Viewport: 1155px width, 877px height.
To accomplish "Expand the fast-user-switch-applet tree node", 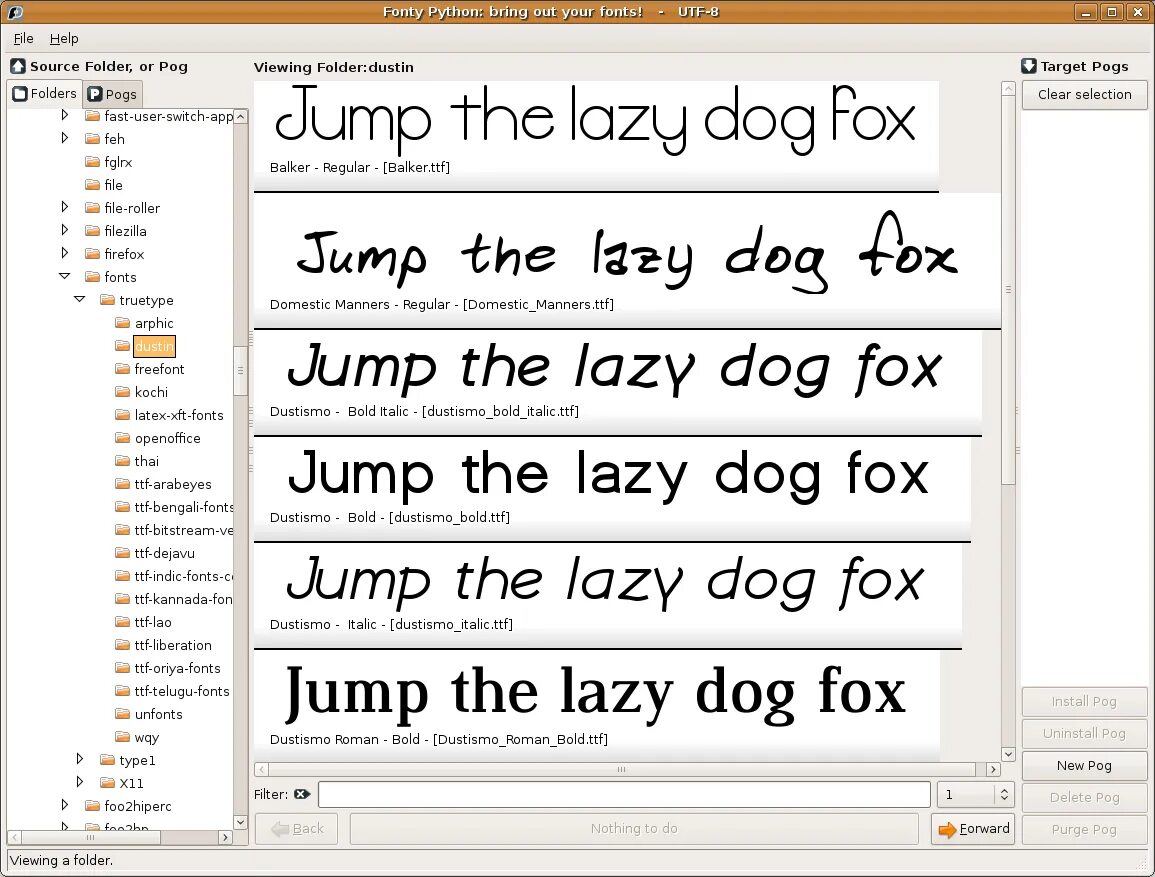I will pos(65,116).
